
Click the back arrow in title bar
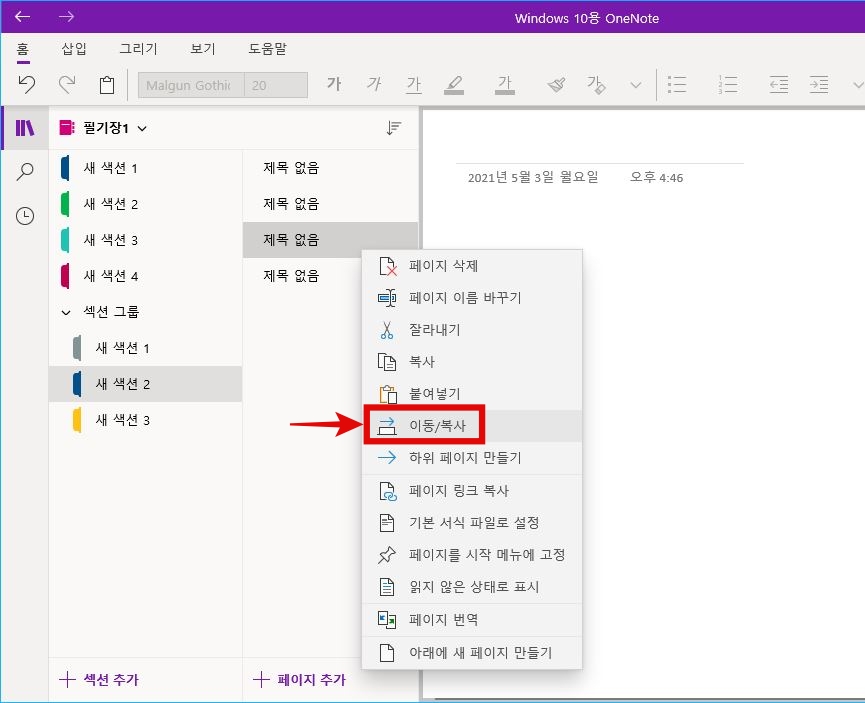tap(22, 17)
